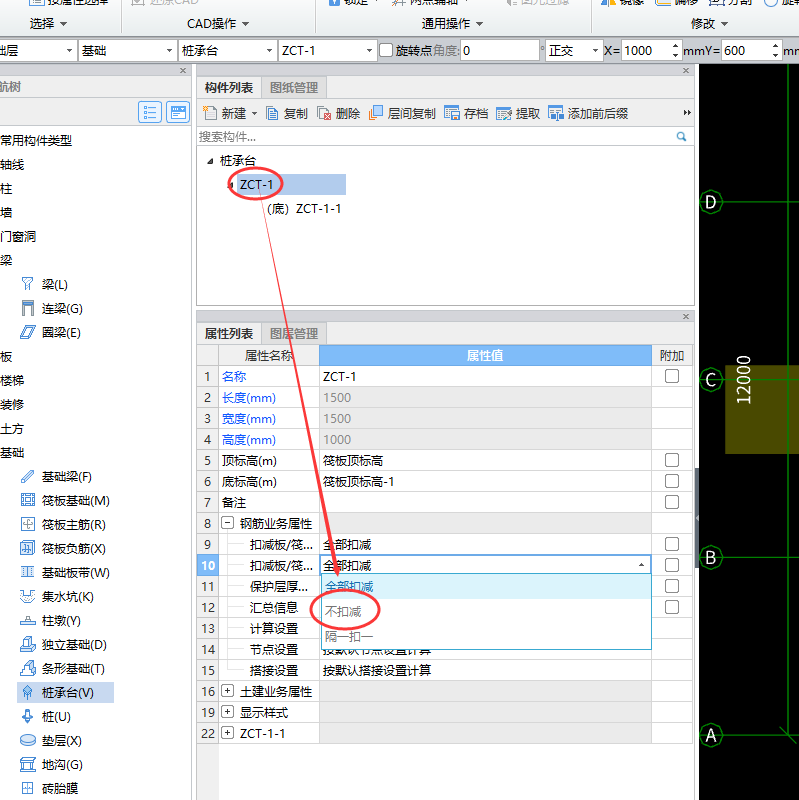Open the 新建 dropdown arrow

[254, 113]
